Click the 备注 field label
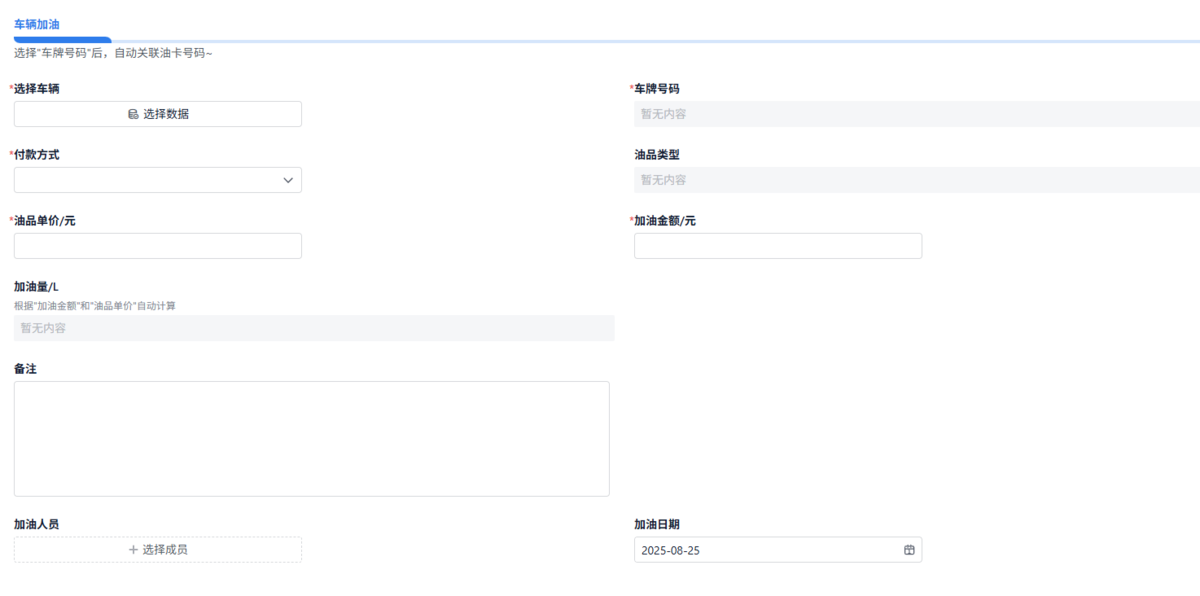The image size is (1200, 596). pyautogui.click(x=26, y=369)
